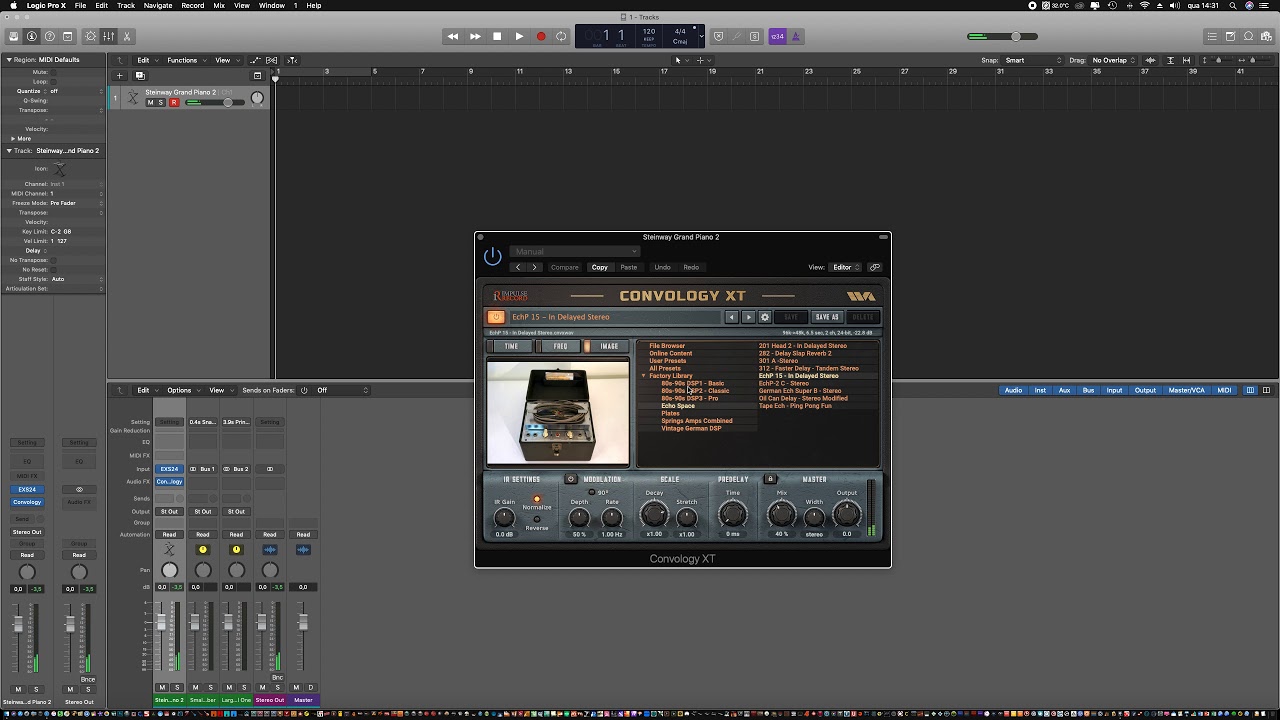Collapse the Track Steinway inspector section

point(9,151)
